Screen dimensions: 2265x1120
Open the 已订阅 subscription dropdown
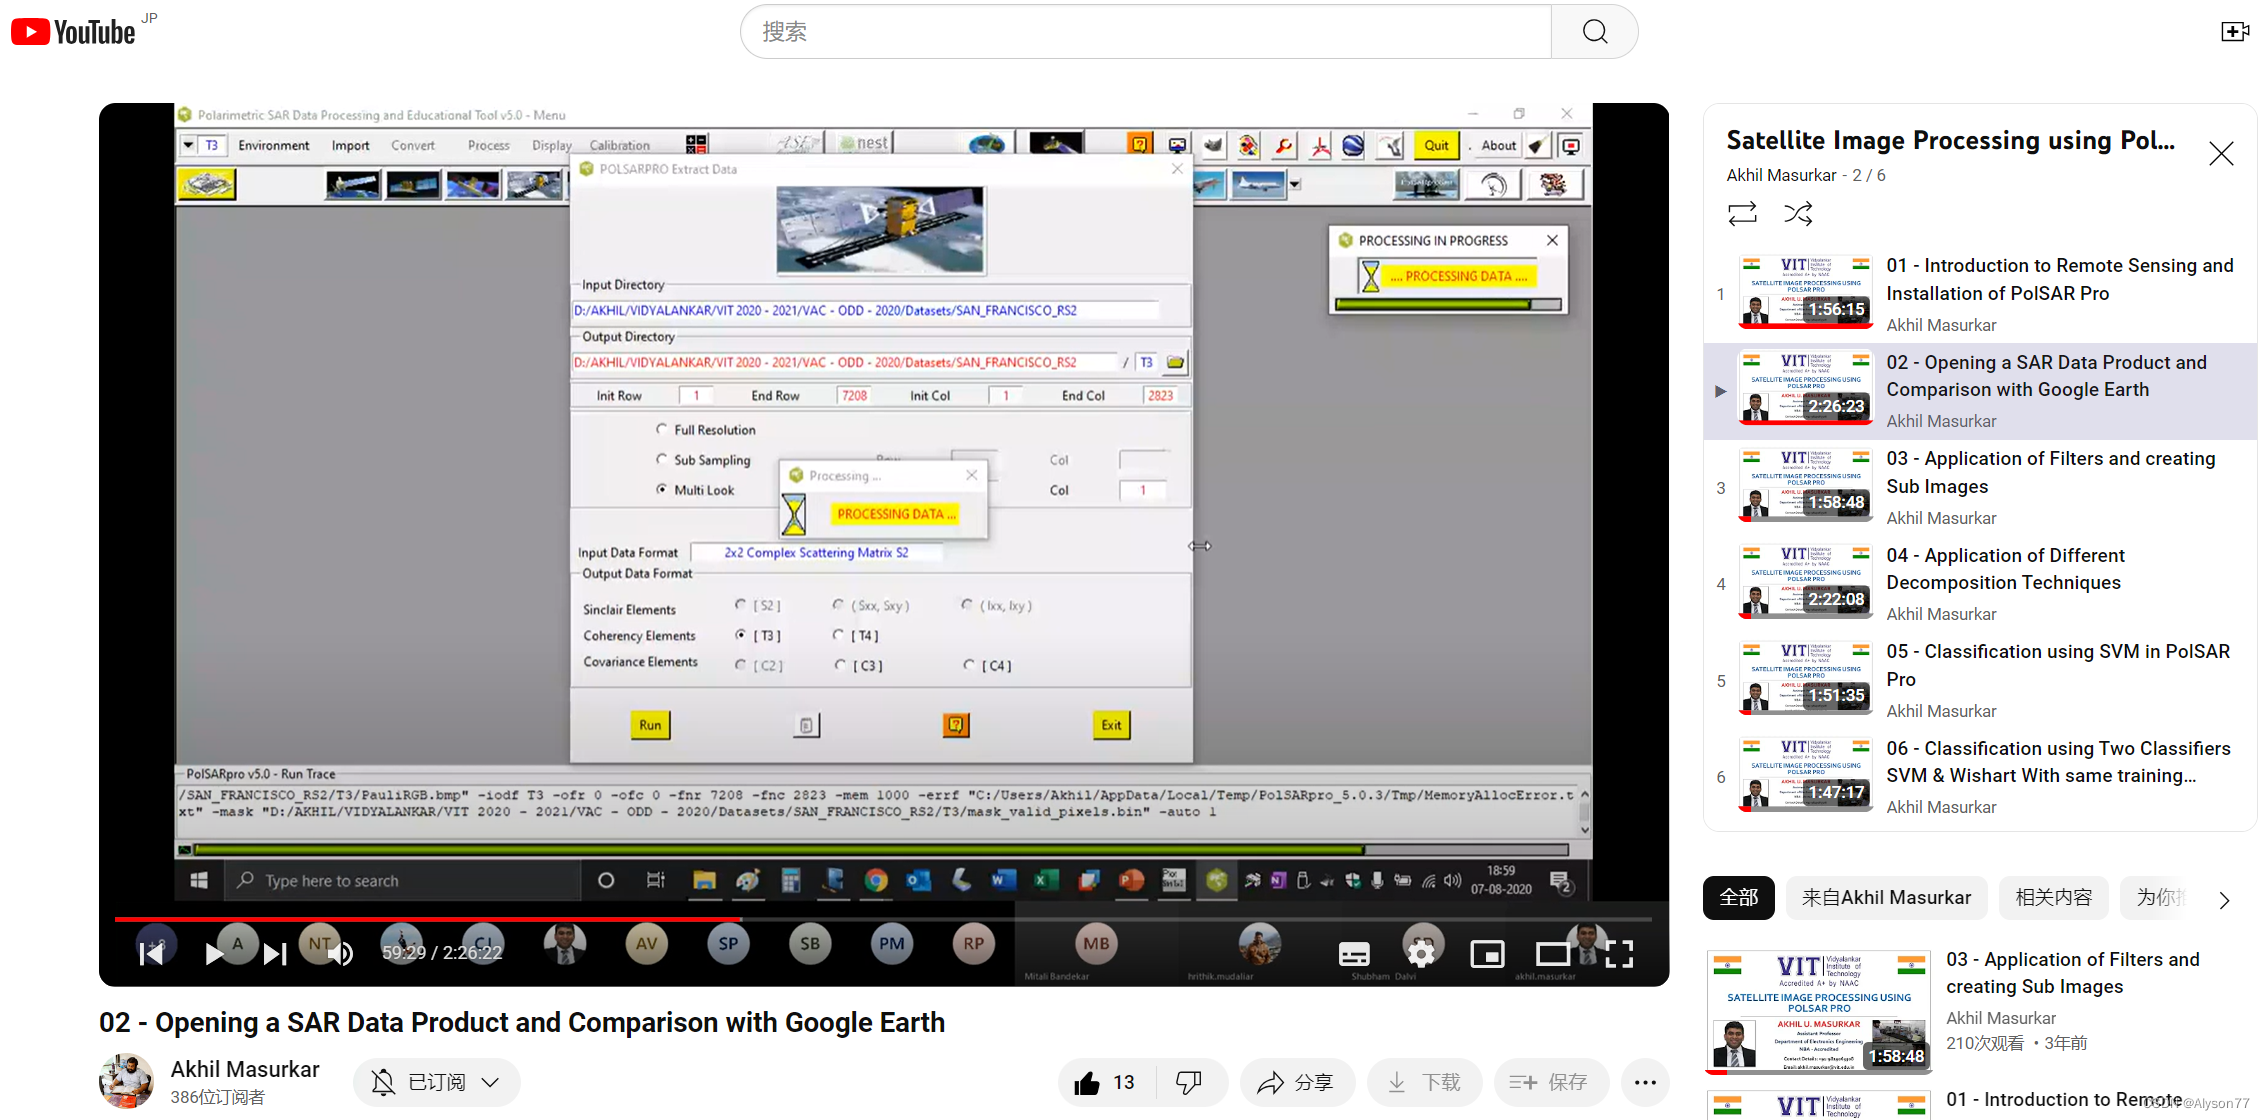pyautogui.click(x=436, y=1082)
